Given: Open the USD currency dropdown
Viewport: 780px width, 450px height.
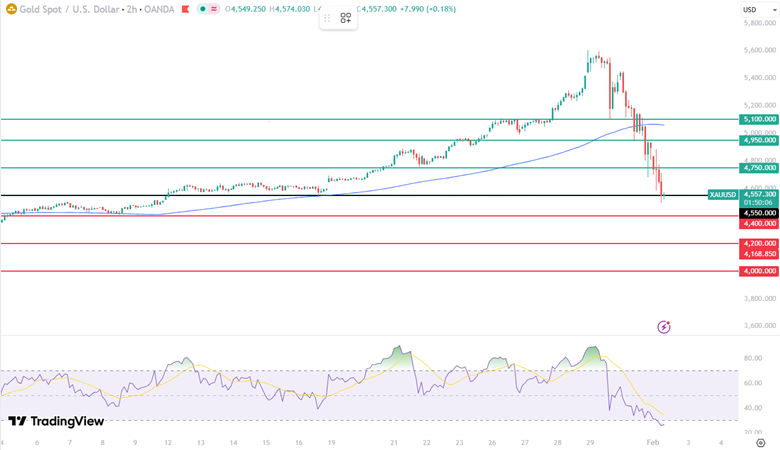Looking at the screenshot, I should click(x=750, y=10).
